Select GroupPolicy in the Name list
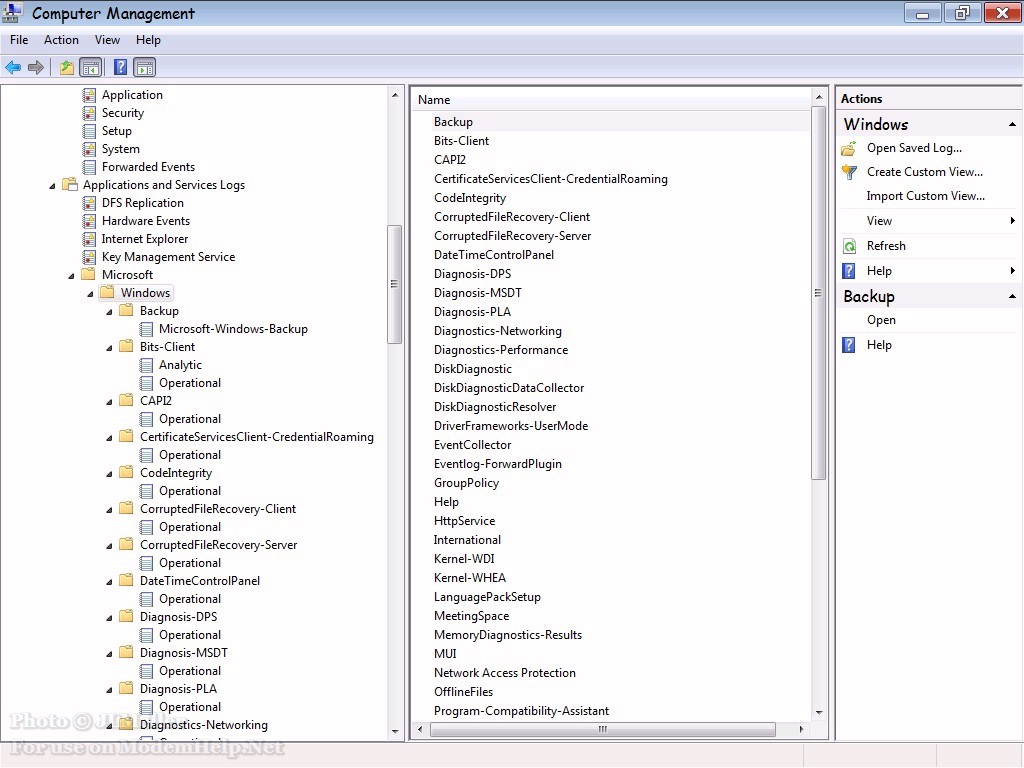Viewport: 1024px width, 768px height. [466, 483]
